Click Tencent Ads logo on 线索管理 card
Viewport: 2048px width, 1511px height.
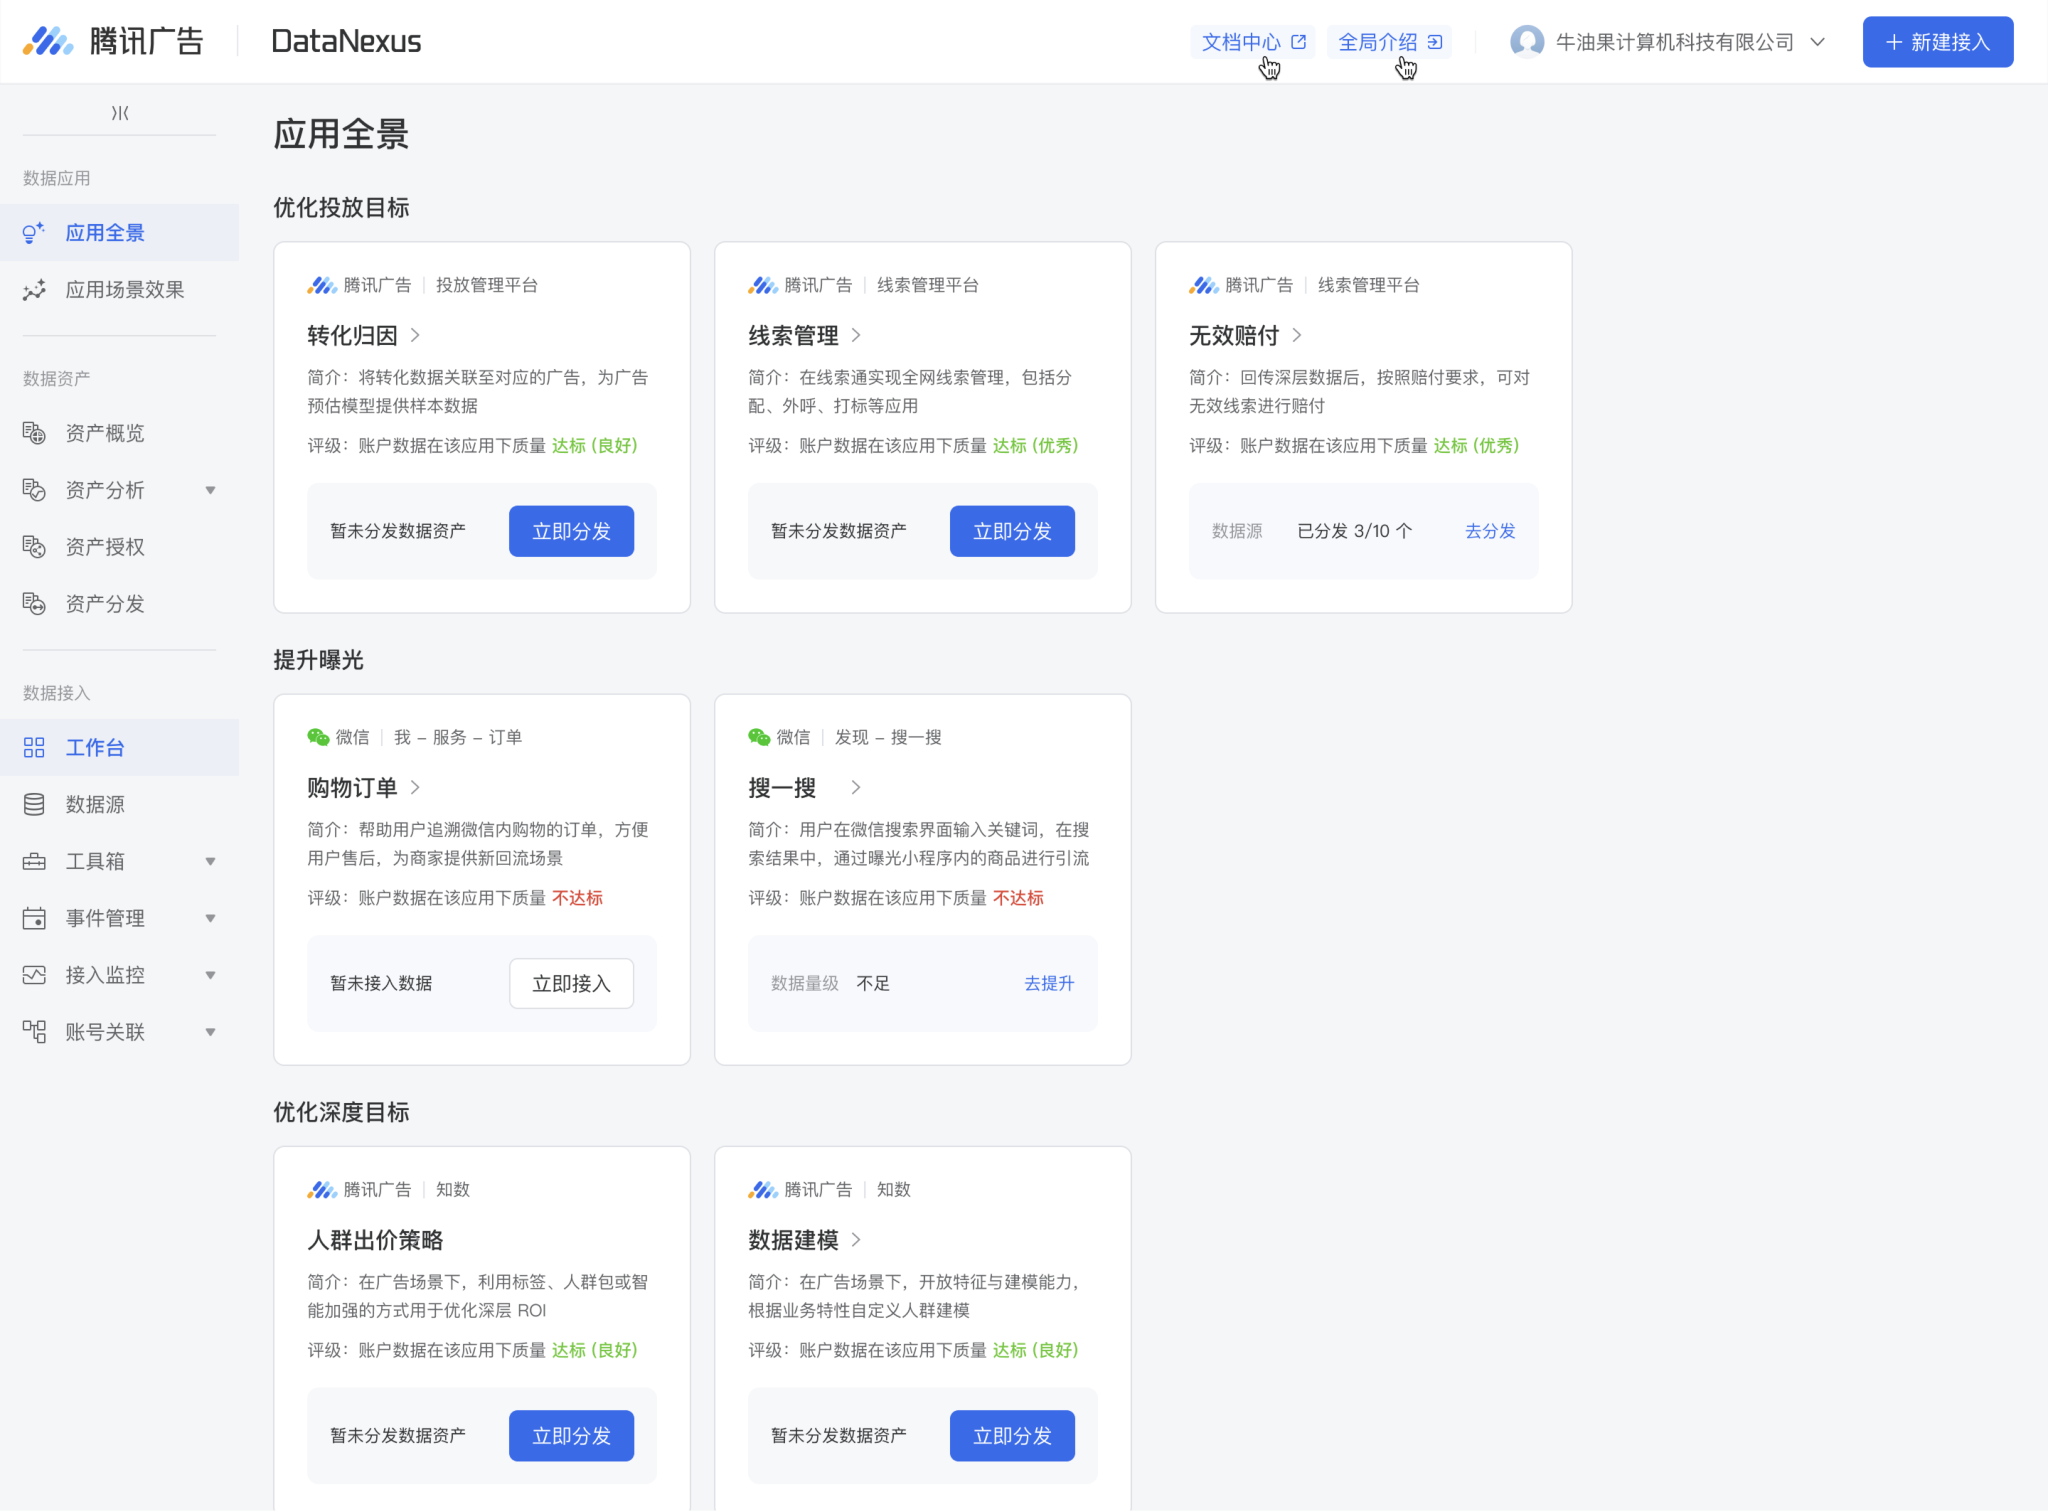click(x=763, y=285)
